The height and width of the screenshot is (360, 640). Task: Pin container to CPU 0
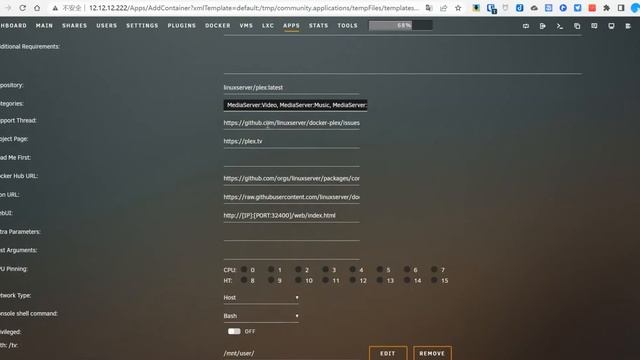pyautogui.click(x=244, y=269)
